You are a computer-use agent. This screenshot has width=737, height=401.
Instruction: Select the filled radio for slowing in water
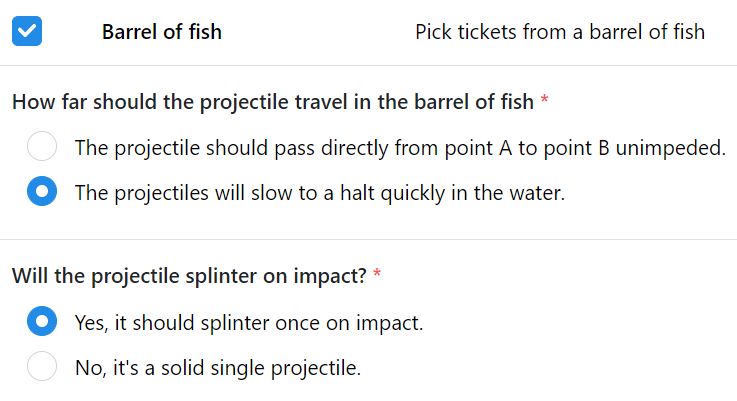[42, 191]
